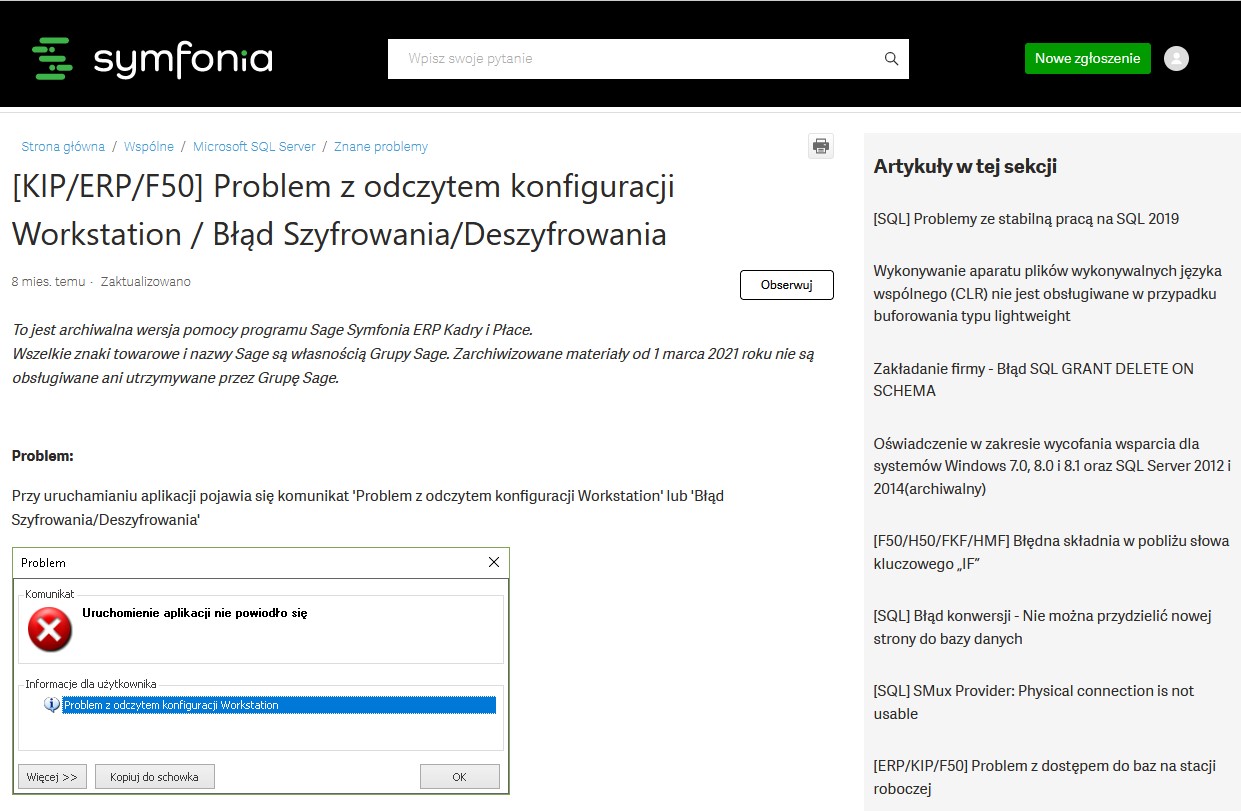Click OK in the Problem dialog
This screenshot has height=811, width=1241.
460,777
